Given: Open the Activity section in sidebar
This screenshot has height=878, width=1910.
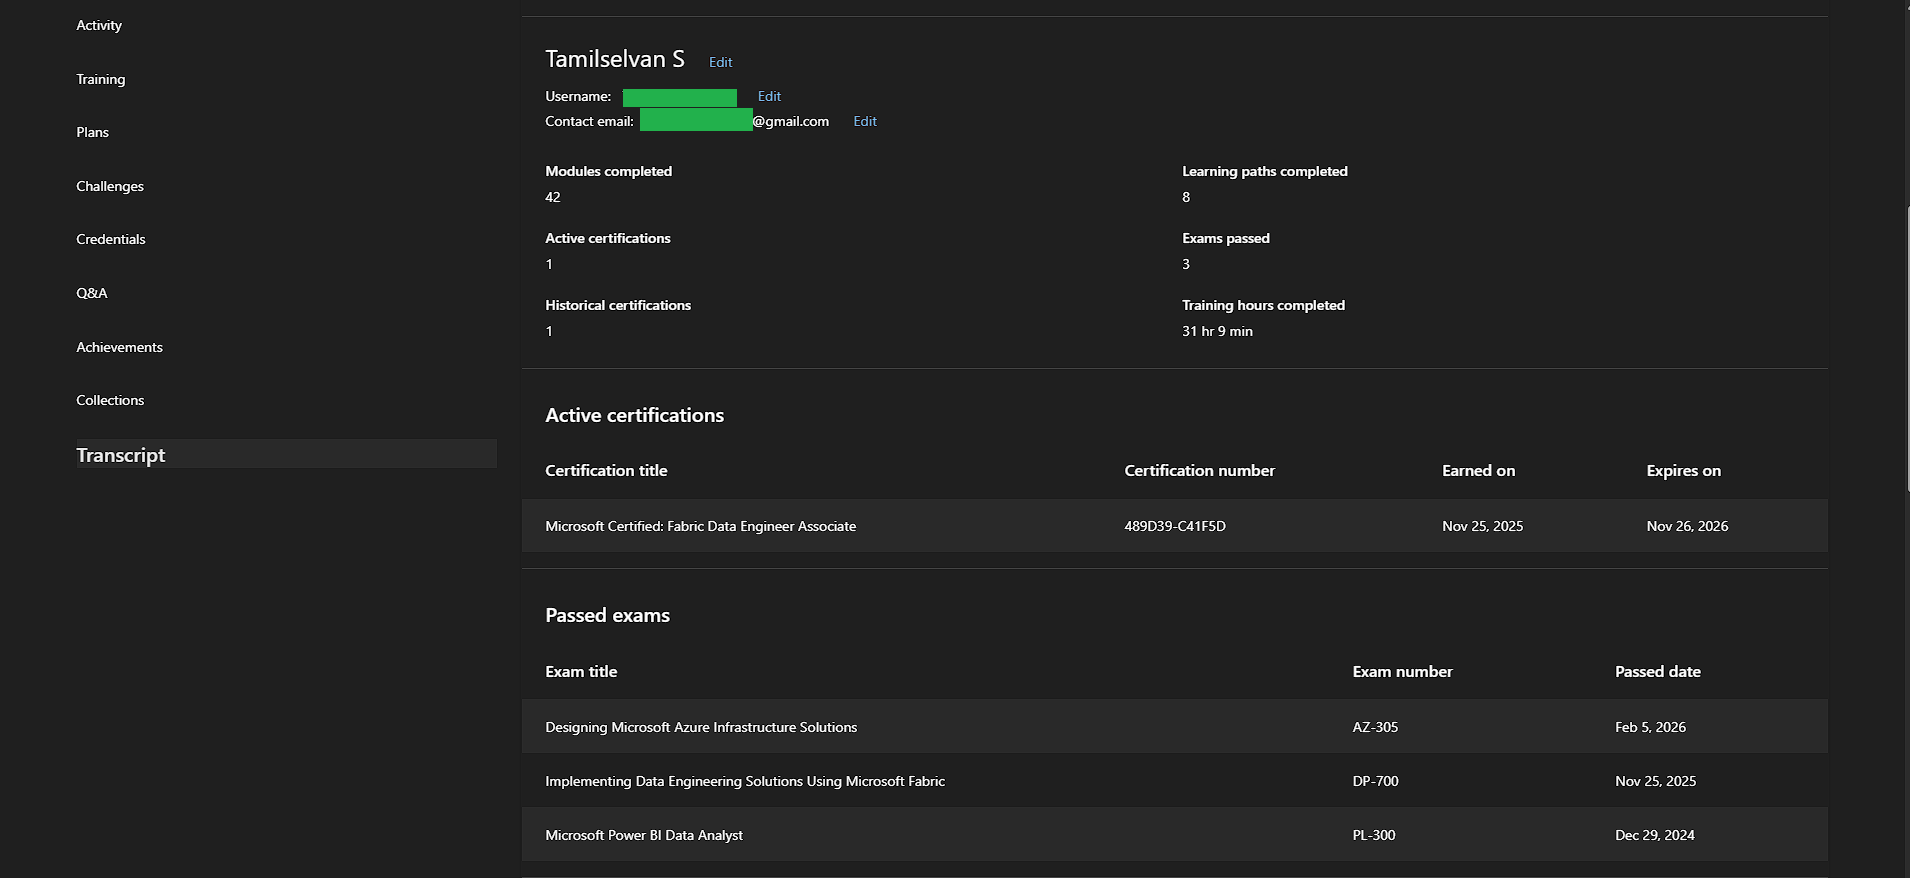Looking at the screenshot, I should 99,25.
